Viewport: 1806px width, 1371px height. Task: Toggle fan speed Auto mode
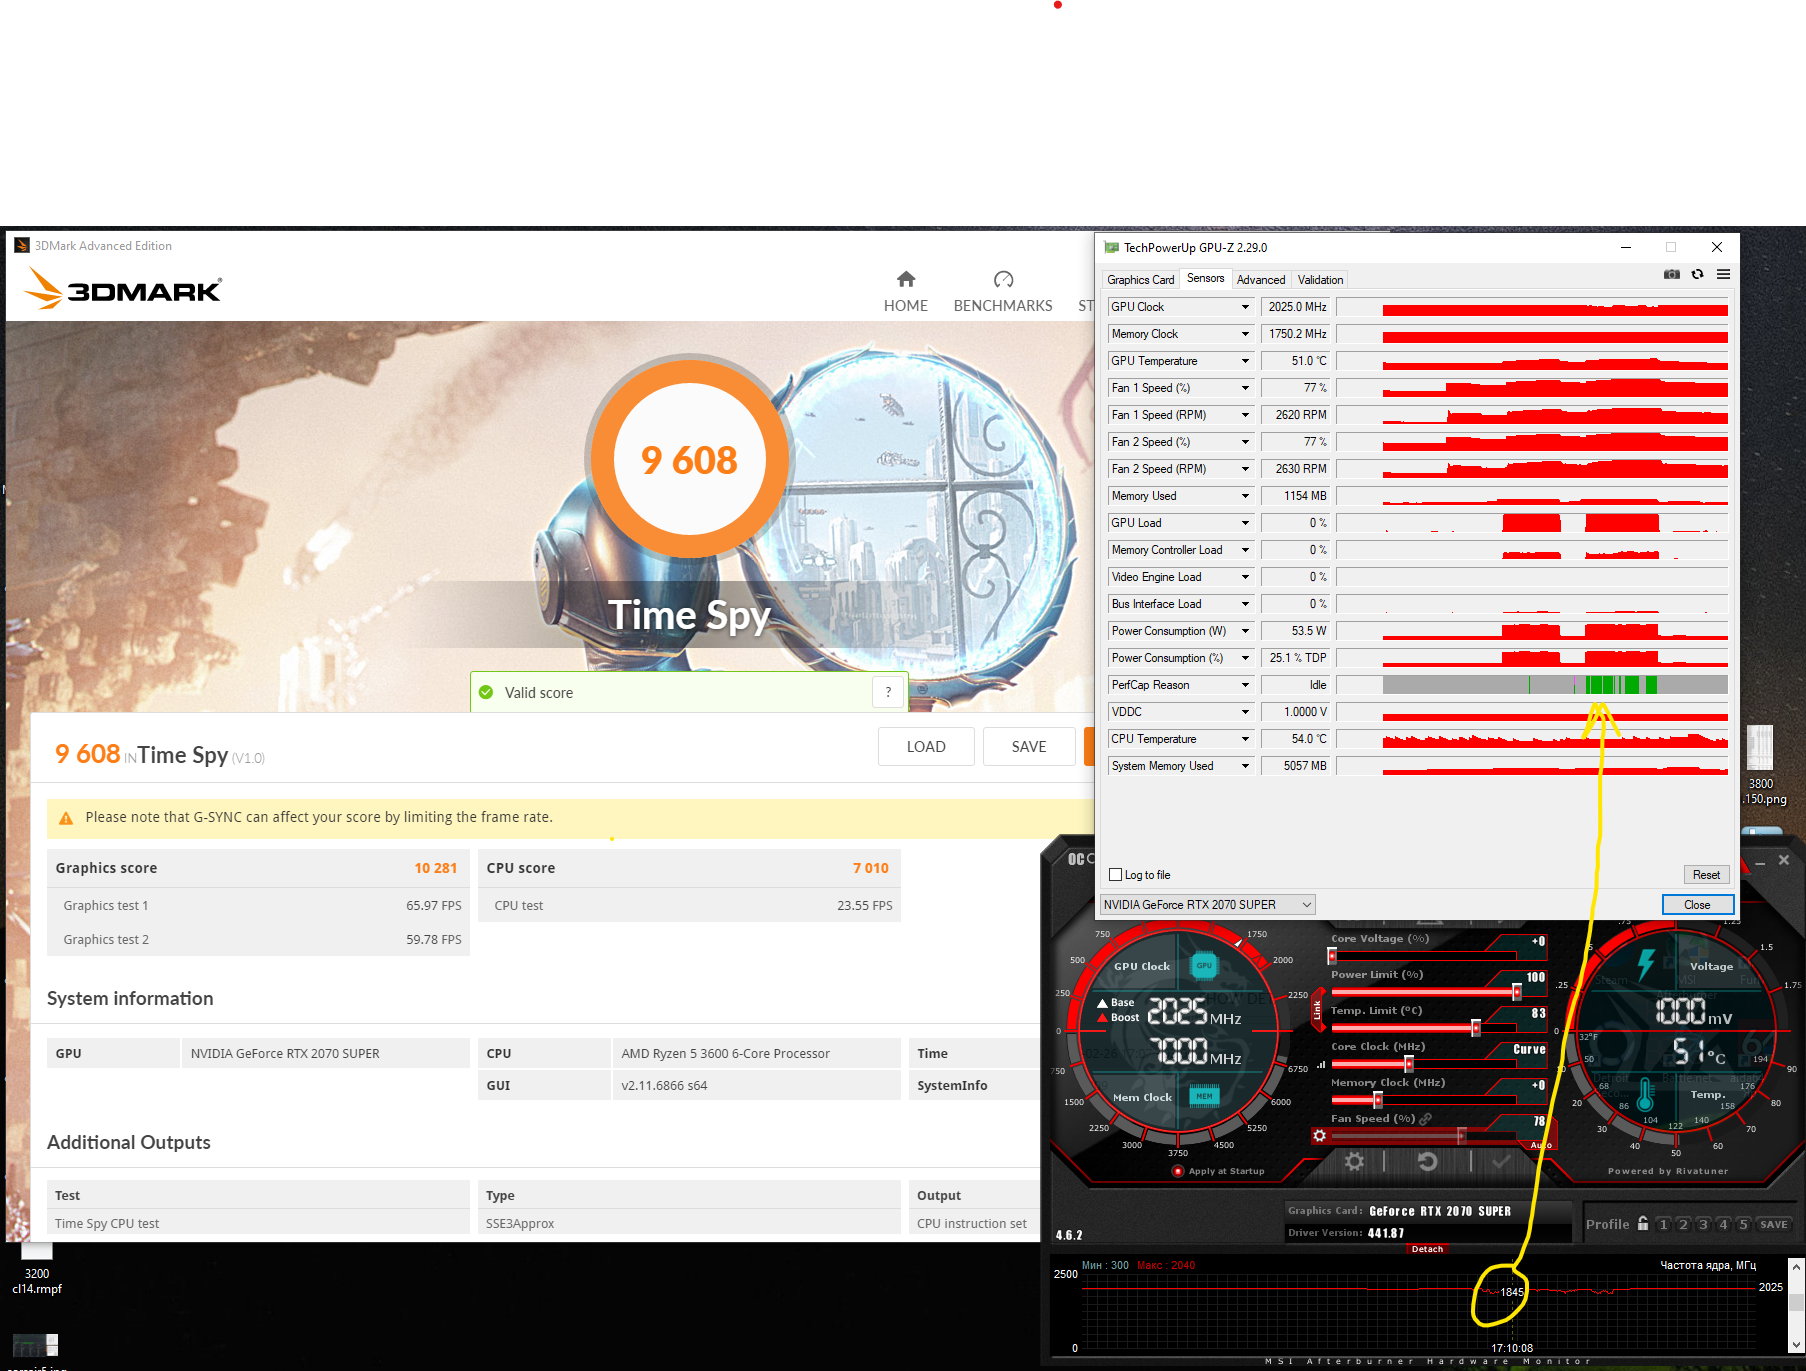1540,1145
